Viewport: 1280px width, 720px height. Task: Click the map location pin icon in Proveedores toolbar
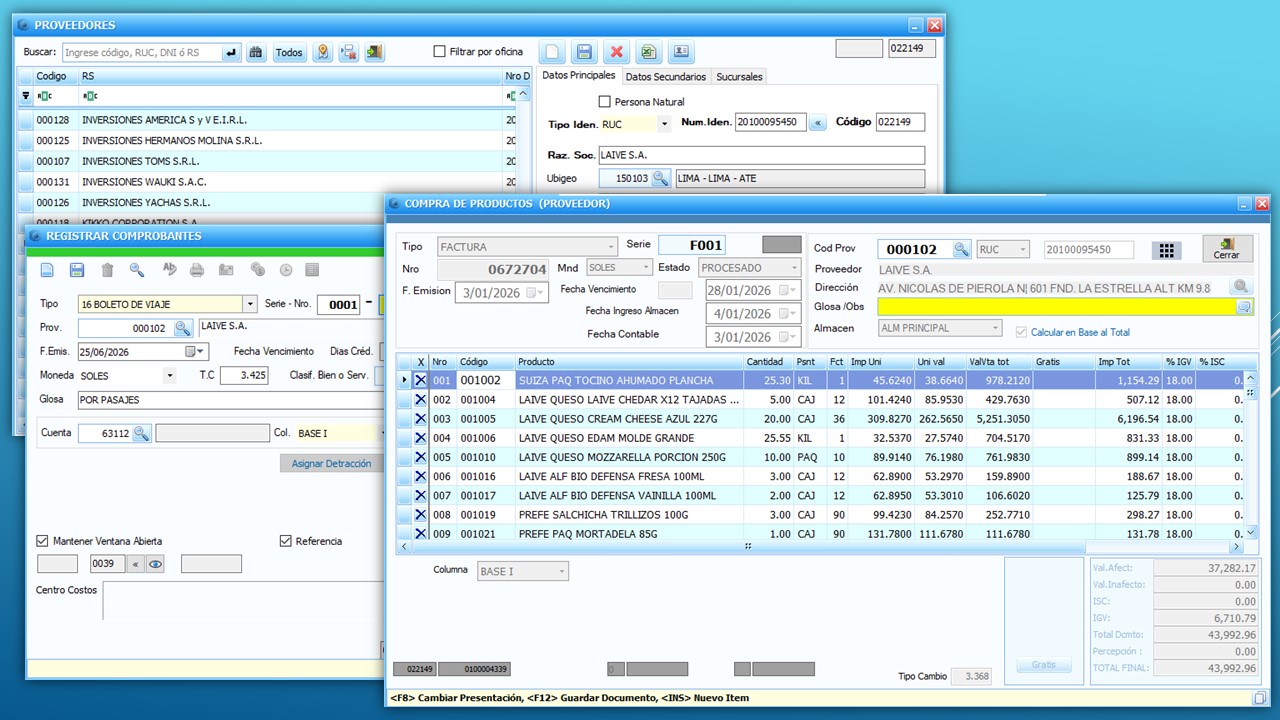322,52
